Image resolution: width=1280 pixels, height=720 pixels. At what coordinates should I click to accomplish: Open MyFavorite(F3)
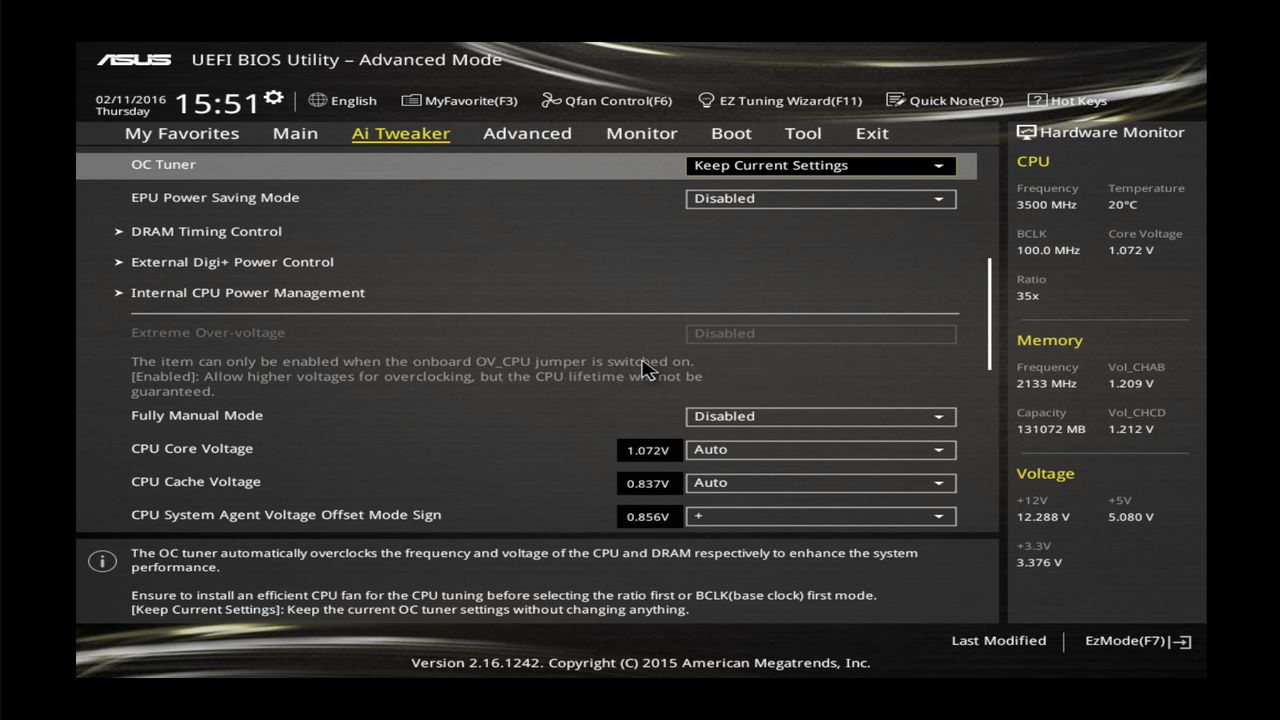(460, 100)
